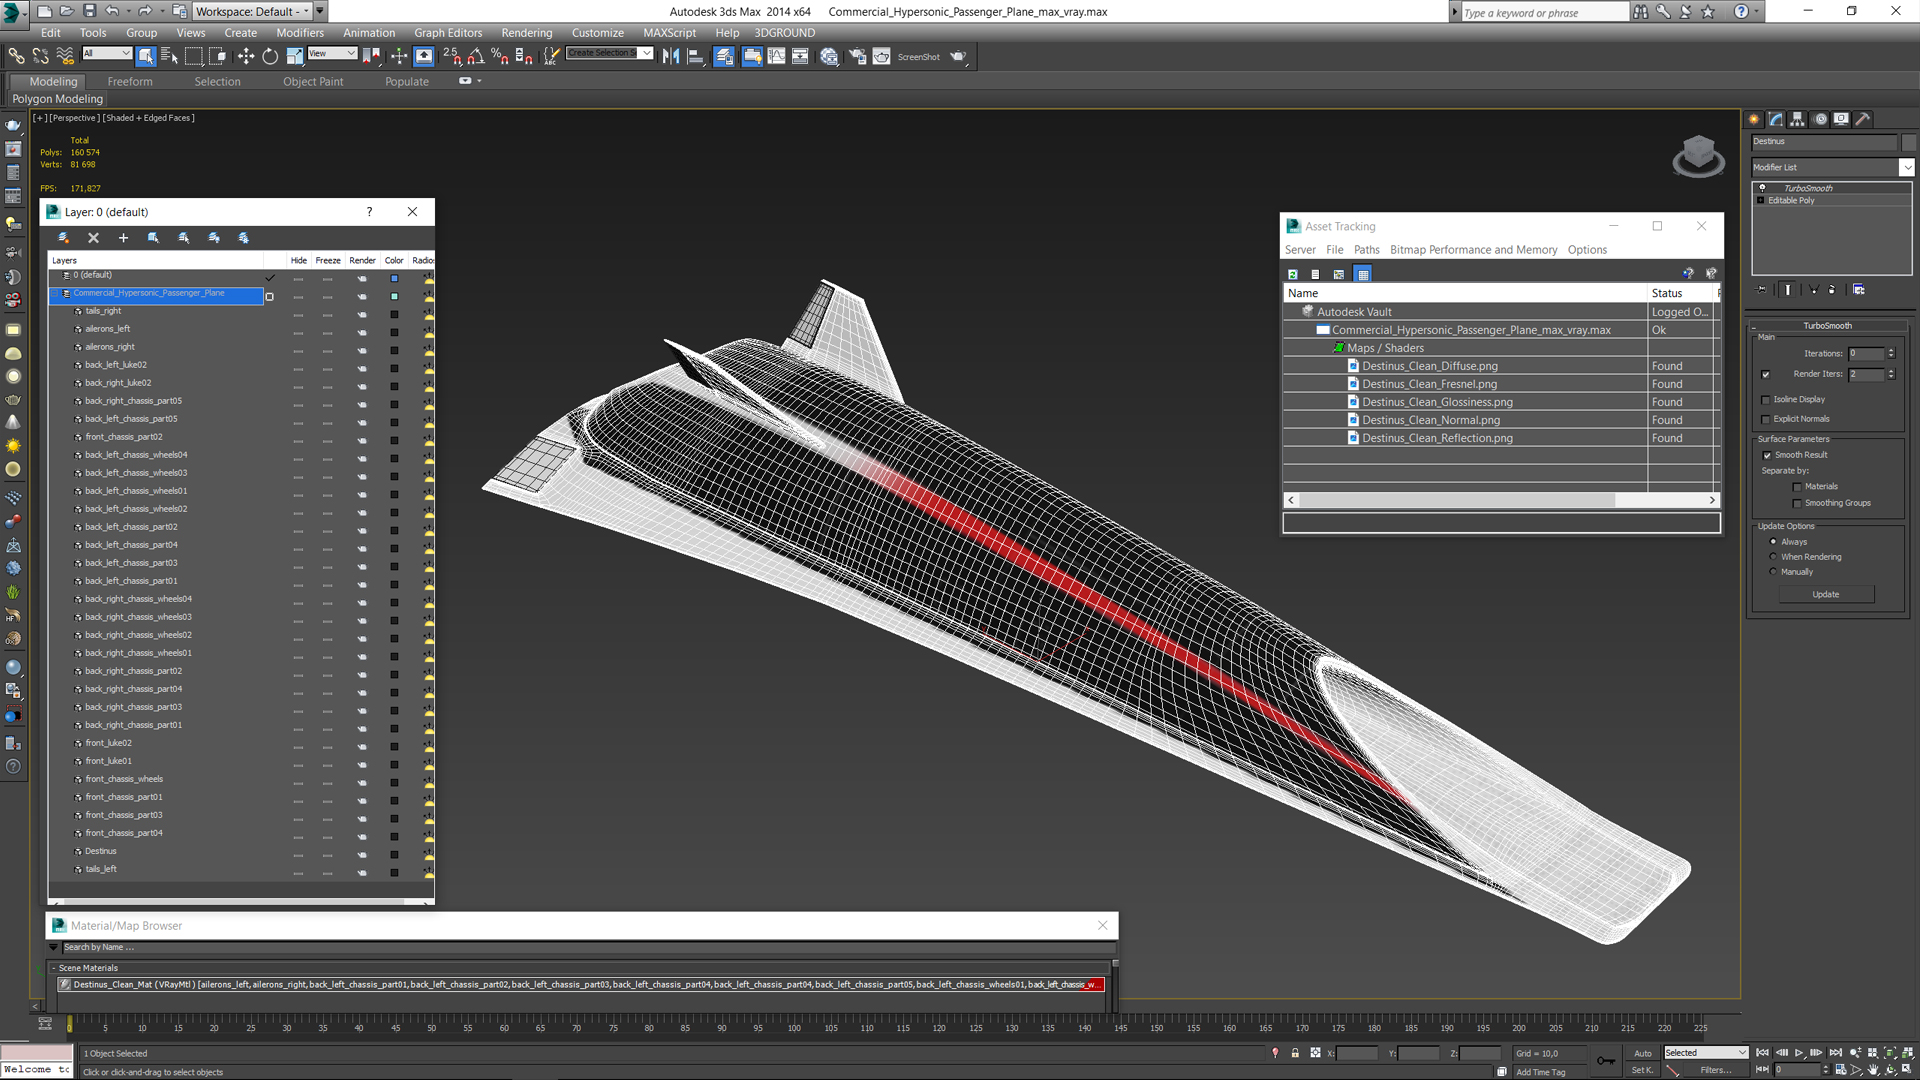Open the Hierarchy command panel tab
The width and height of the screenshot is (1920, 1080).
[x=1798, y=119]
